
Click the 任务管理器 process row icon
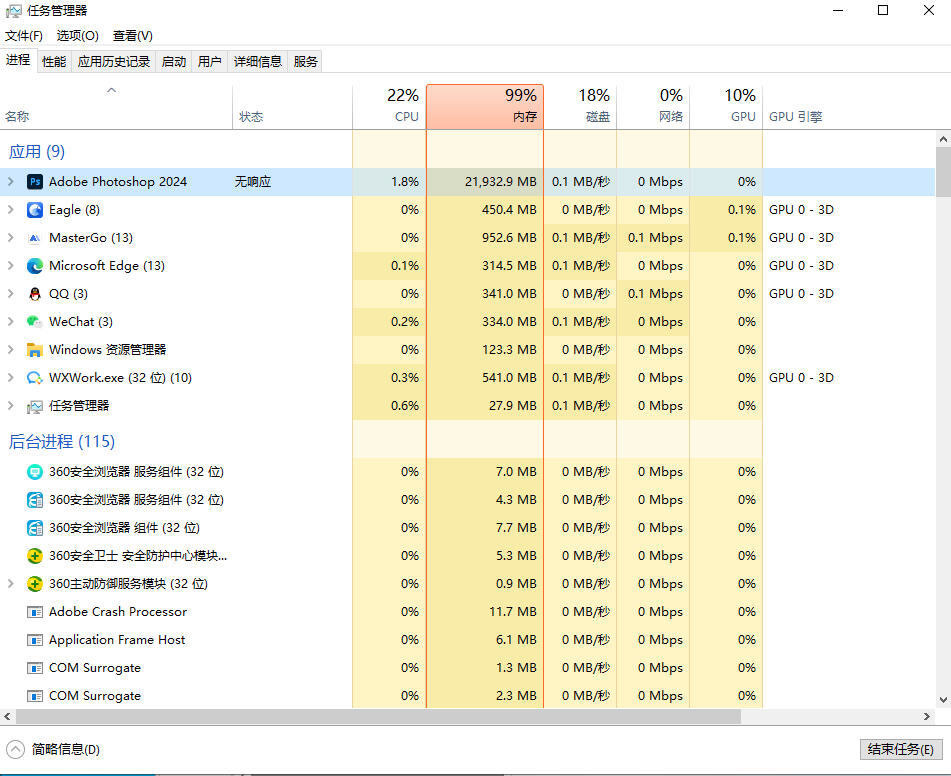click(35, 406)
